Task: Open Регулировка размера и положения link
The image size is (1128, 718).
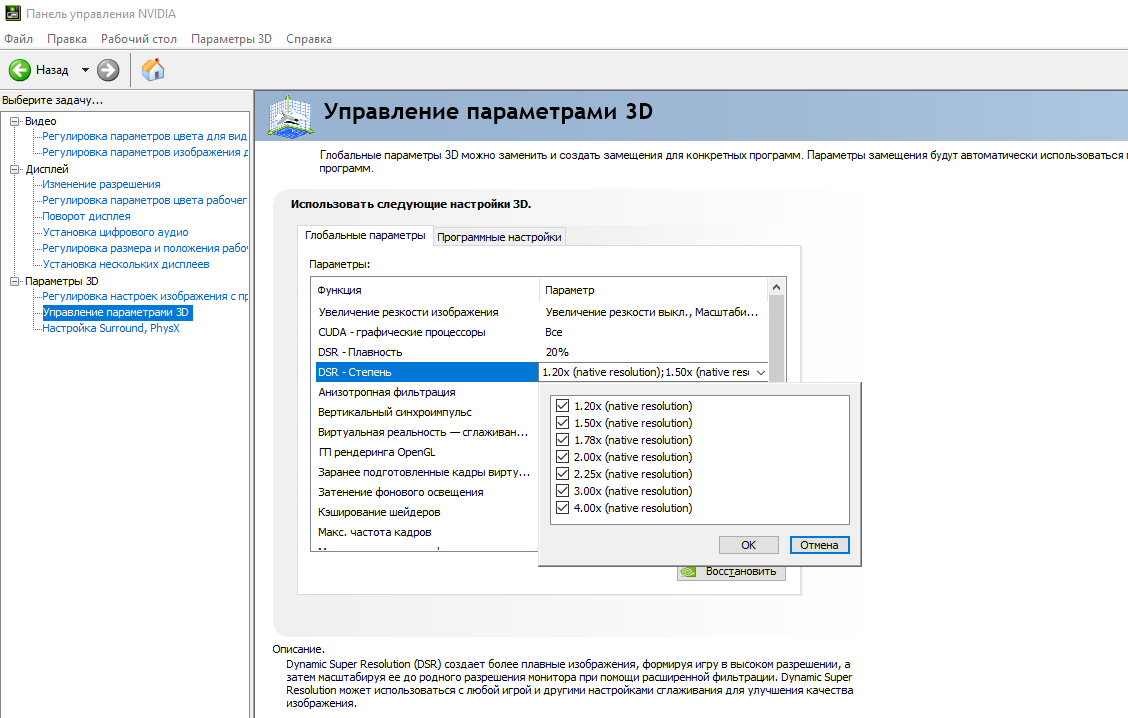Action: coord(144,248)
